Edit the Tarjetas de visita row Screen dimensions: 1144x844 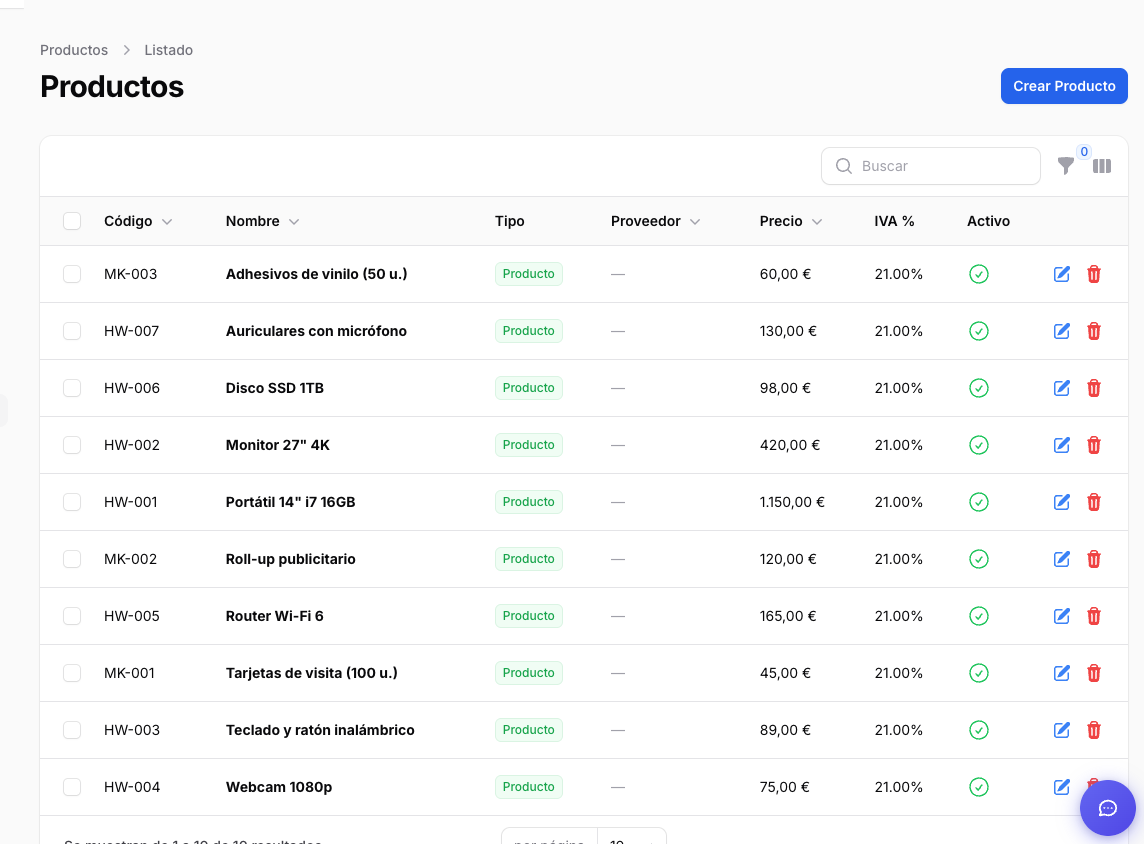[x=1062, y=673]
